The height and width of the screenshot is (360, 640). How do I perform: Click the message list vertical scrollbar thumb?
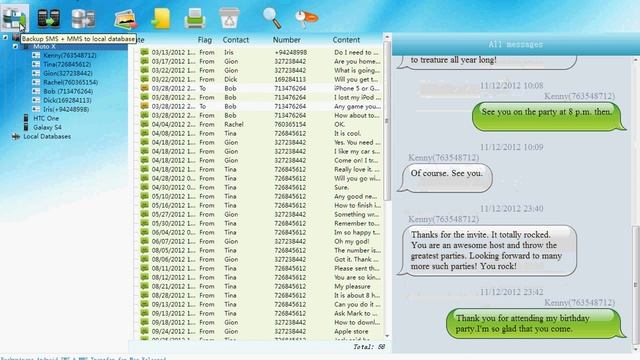(x=387, y=121)
